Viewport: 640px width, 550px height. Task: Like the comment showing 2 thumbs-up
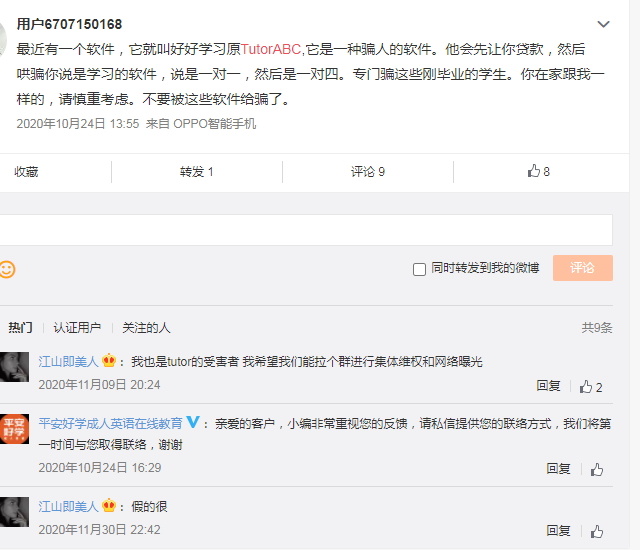point(591,386)
